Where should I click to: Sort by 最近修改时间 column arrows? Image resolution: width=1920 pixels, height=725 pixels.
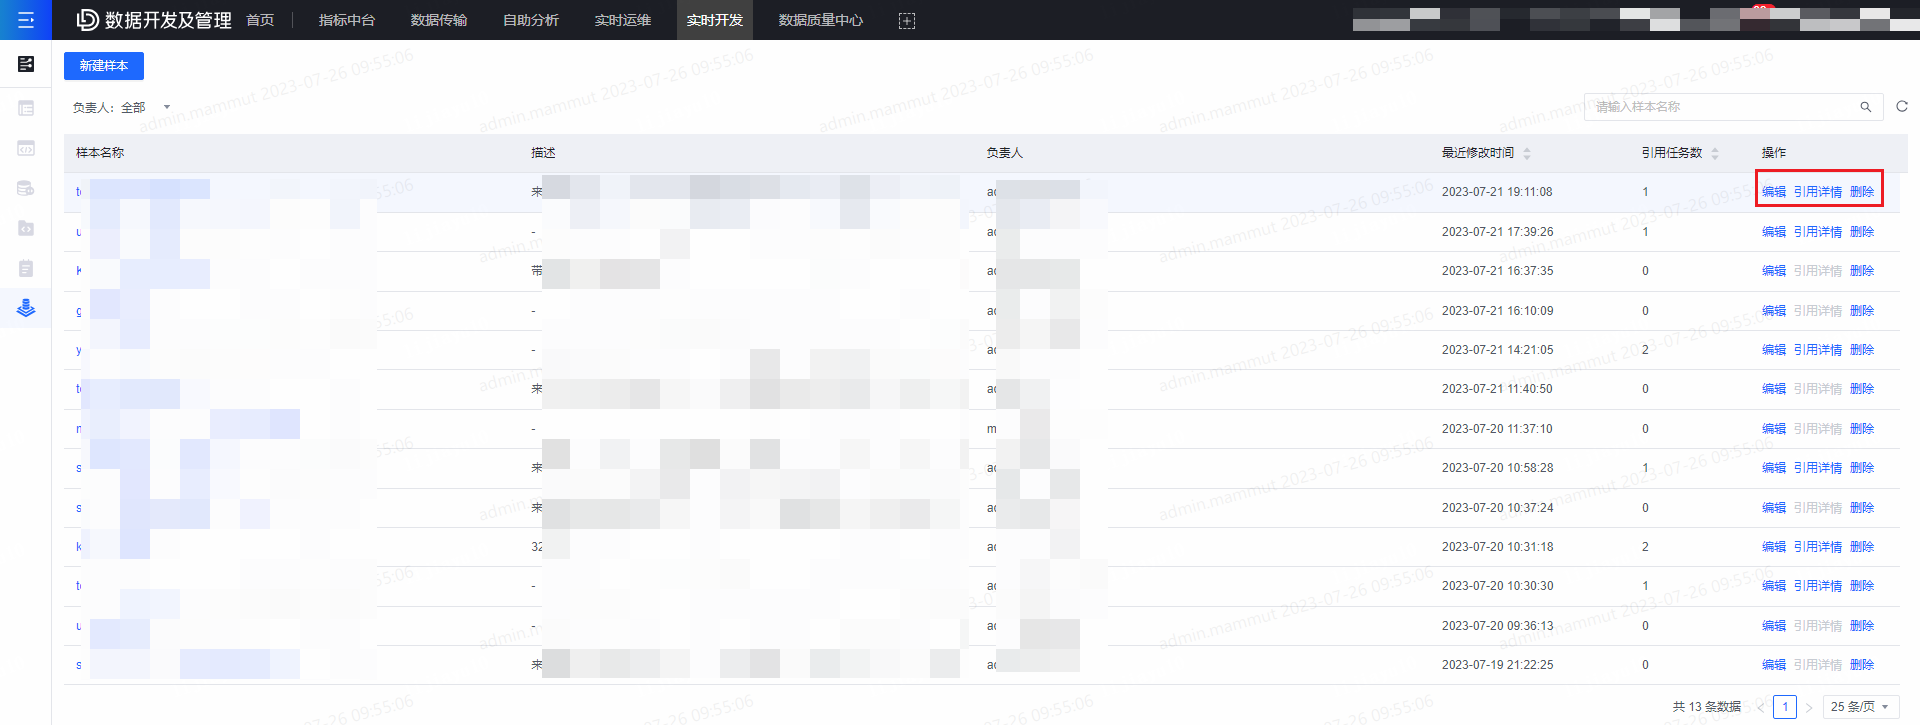pos(1527,153)
